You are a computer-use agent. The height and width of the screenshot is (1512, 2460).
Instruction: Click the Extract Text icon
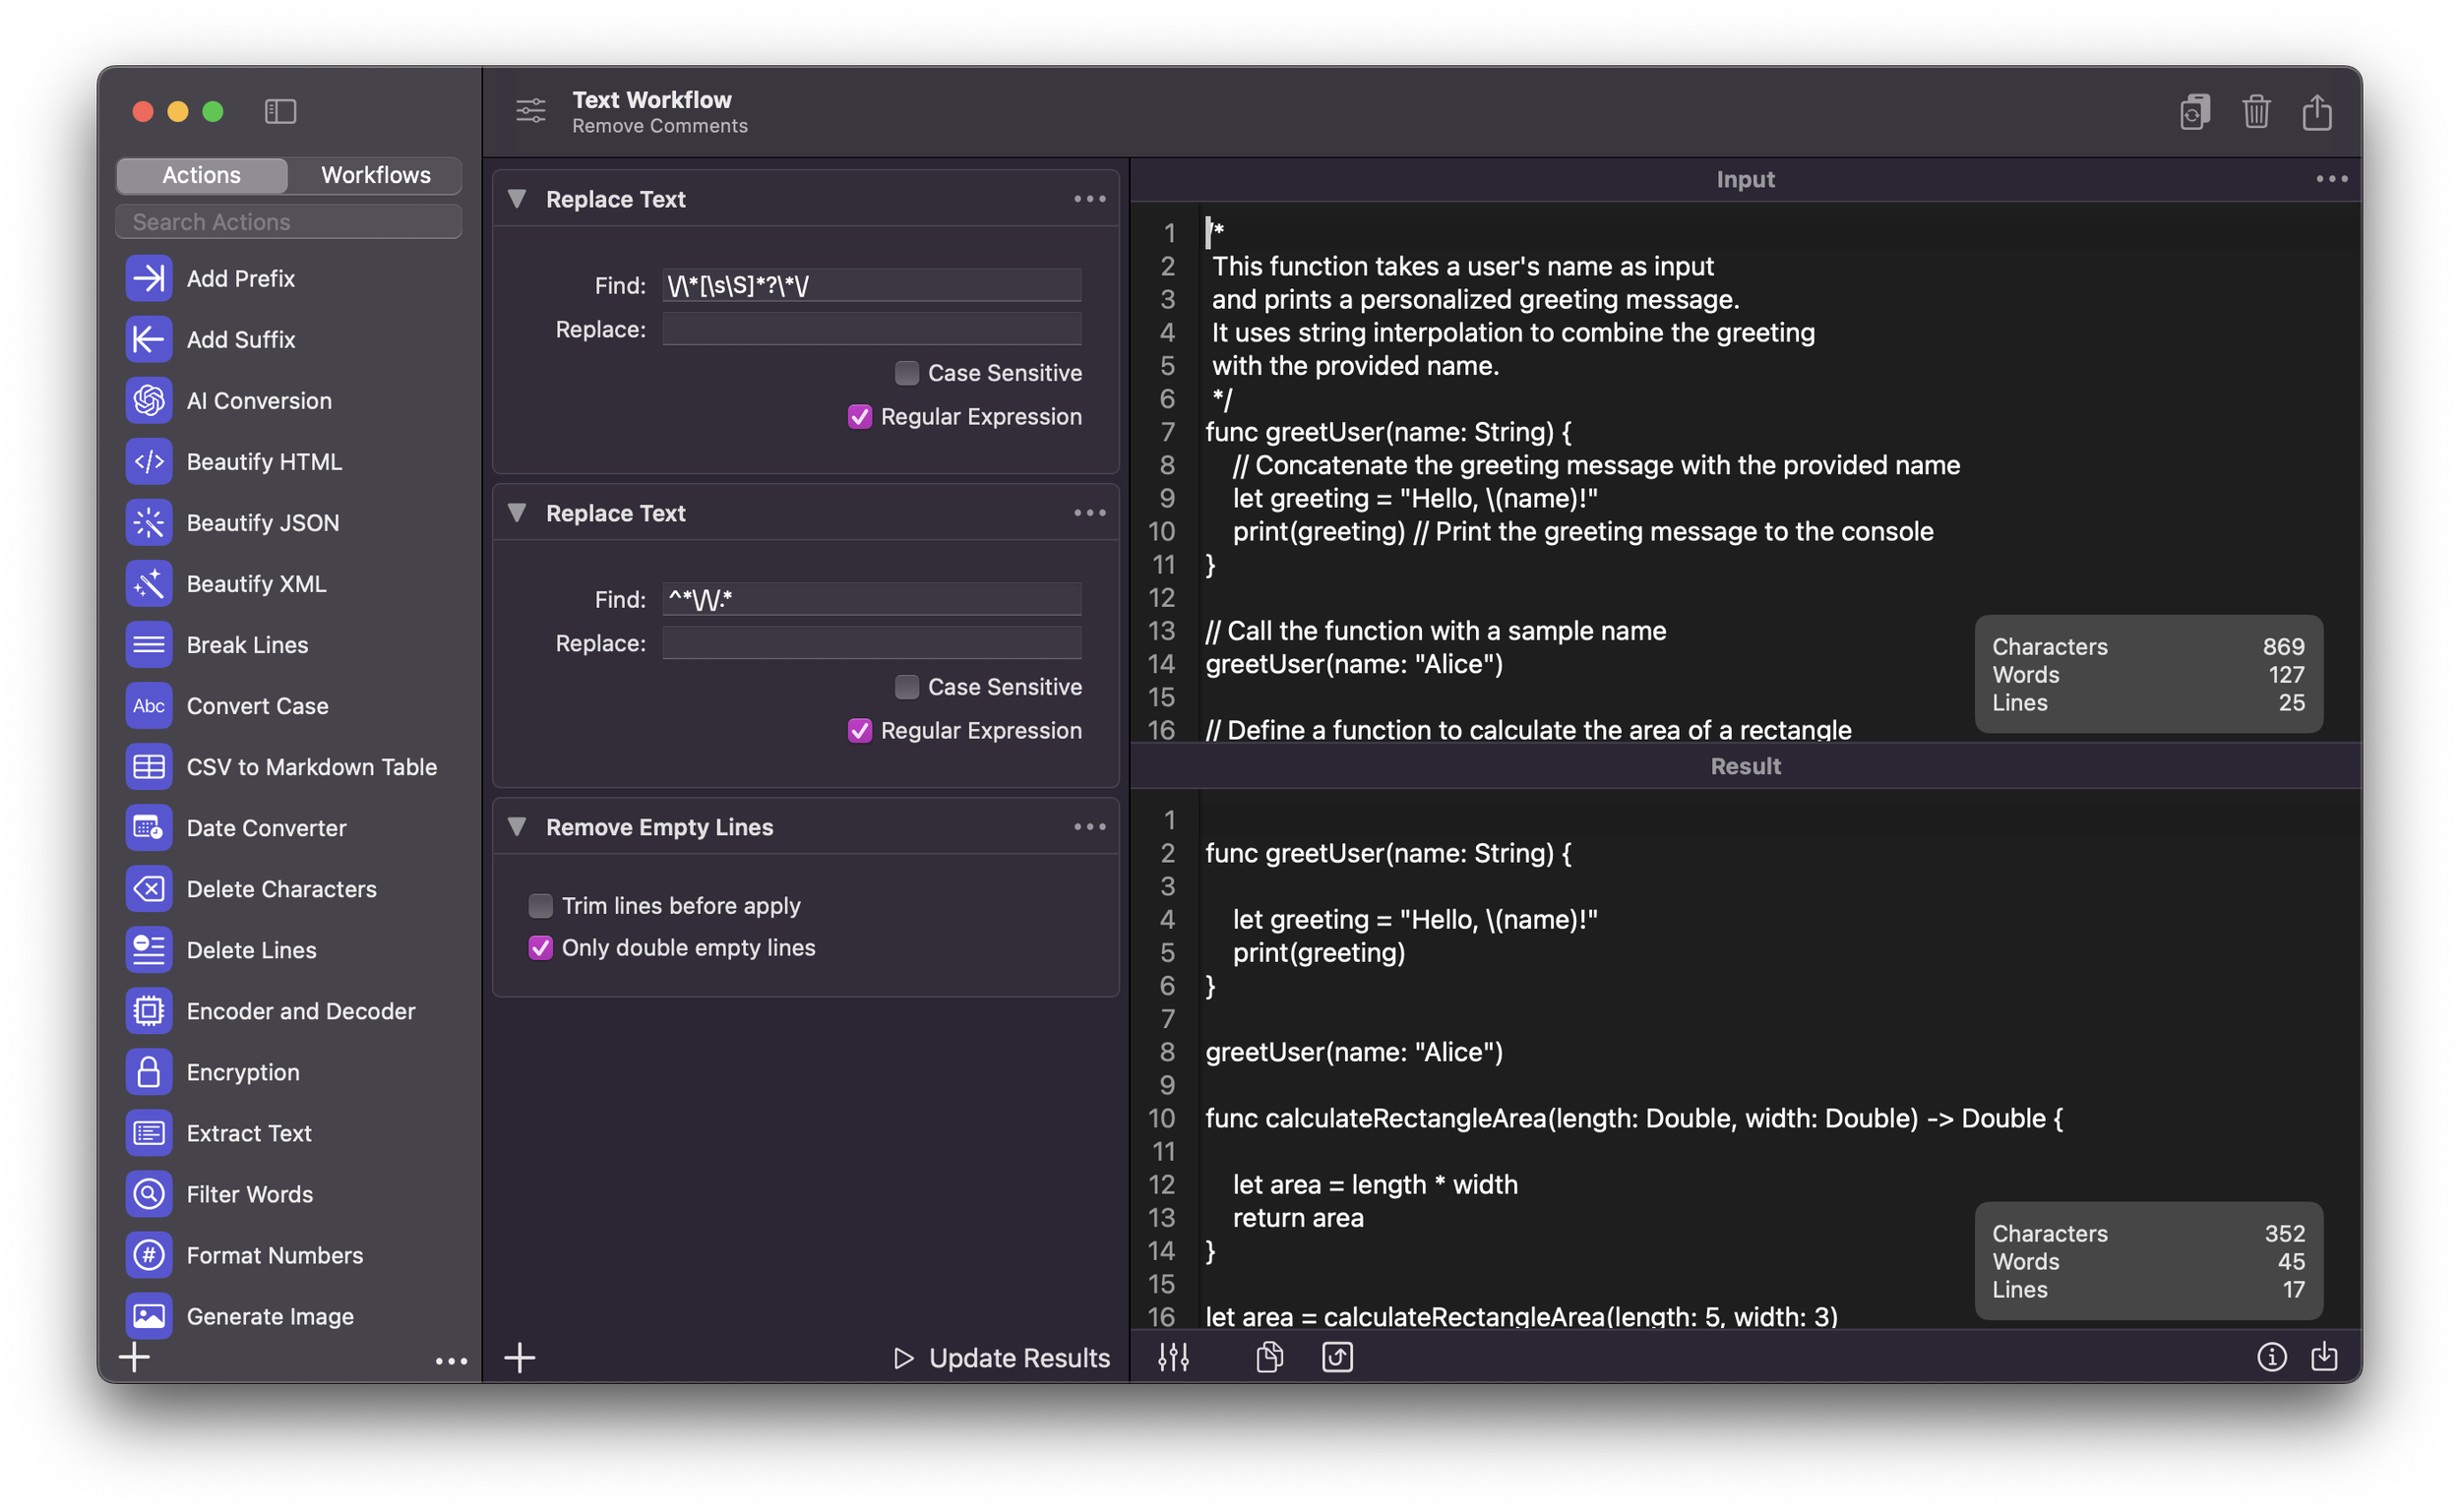tap(149, 1132)
